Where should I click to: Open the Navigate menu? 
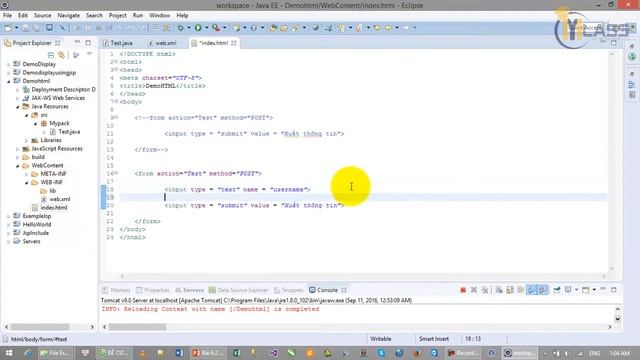69,15
